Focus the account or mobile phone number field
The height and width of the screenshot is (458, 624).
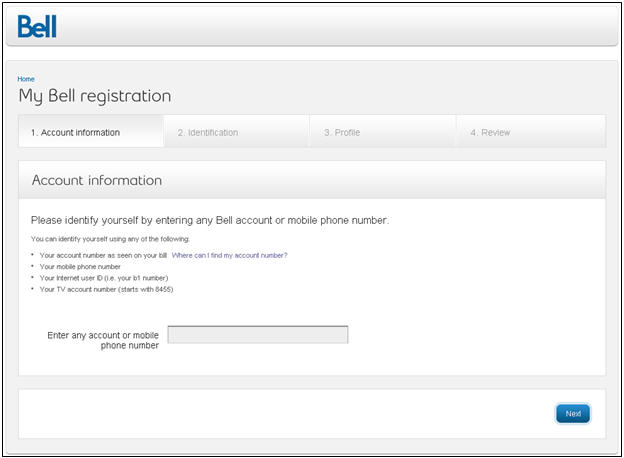pyautogui.click(x=258, y=334)
